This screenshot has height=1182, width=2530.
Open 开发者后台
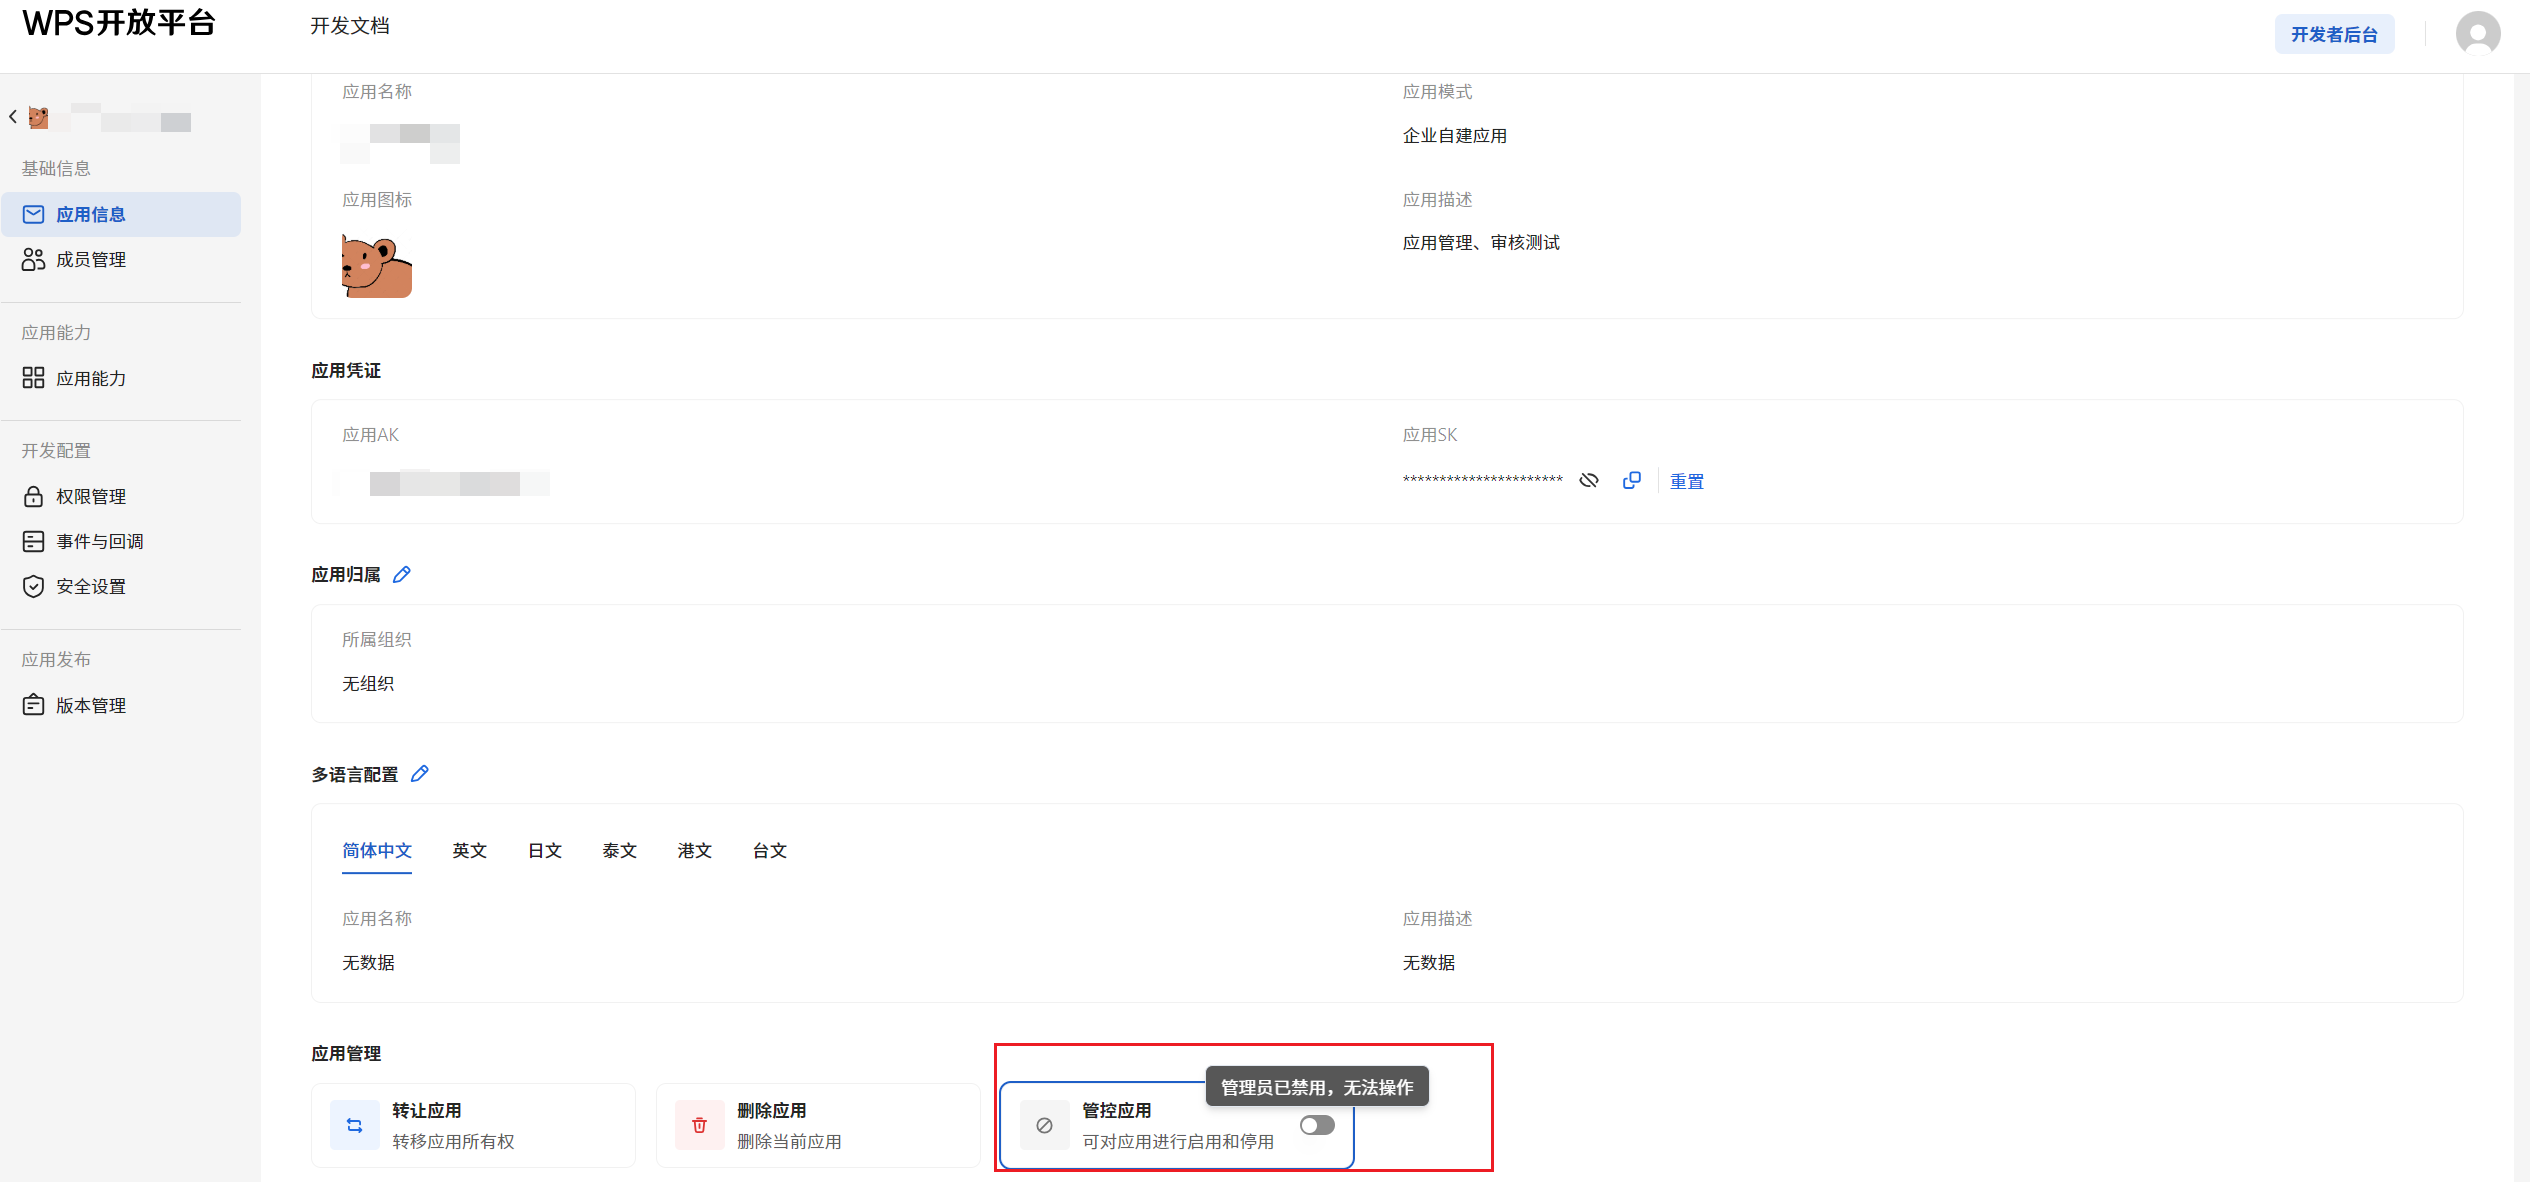click(x=2334, y=33)
